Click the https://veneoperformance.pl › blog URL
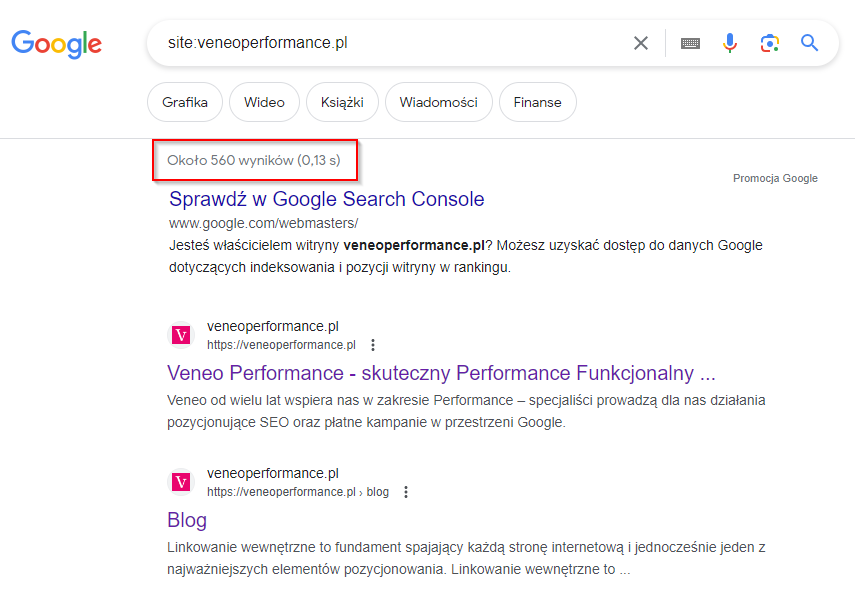 [298, 492]
